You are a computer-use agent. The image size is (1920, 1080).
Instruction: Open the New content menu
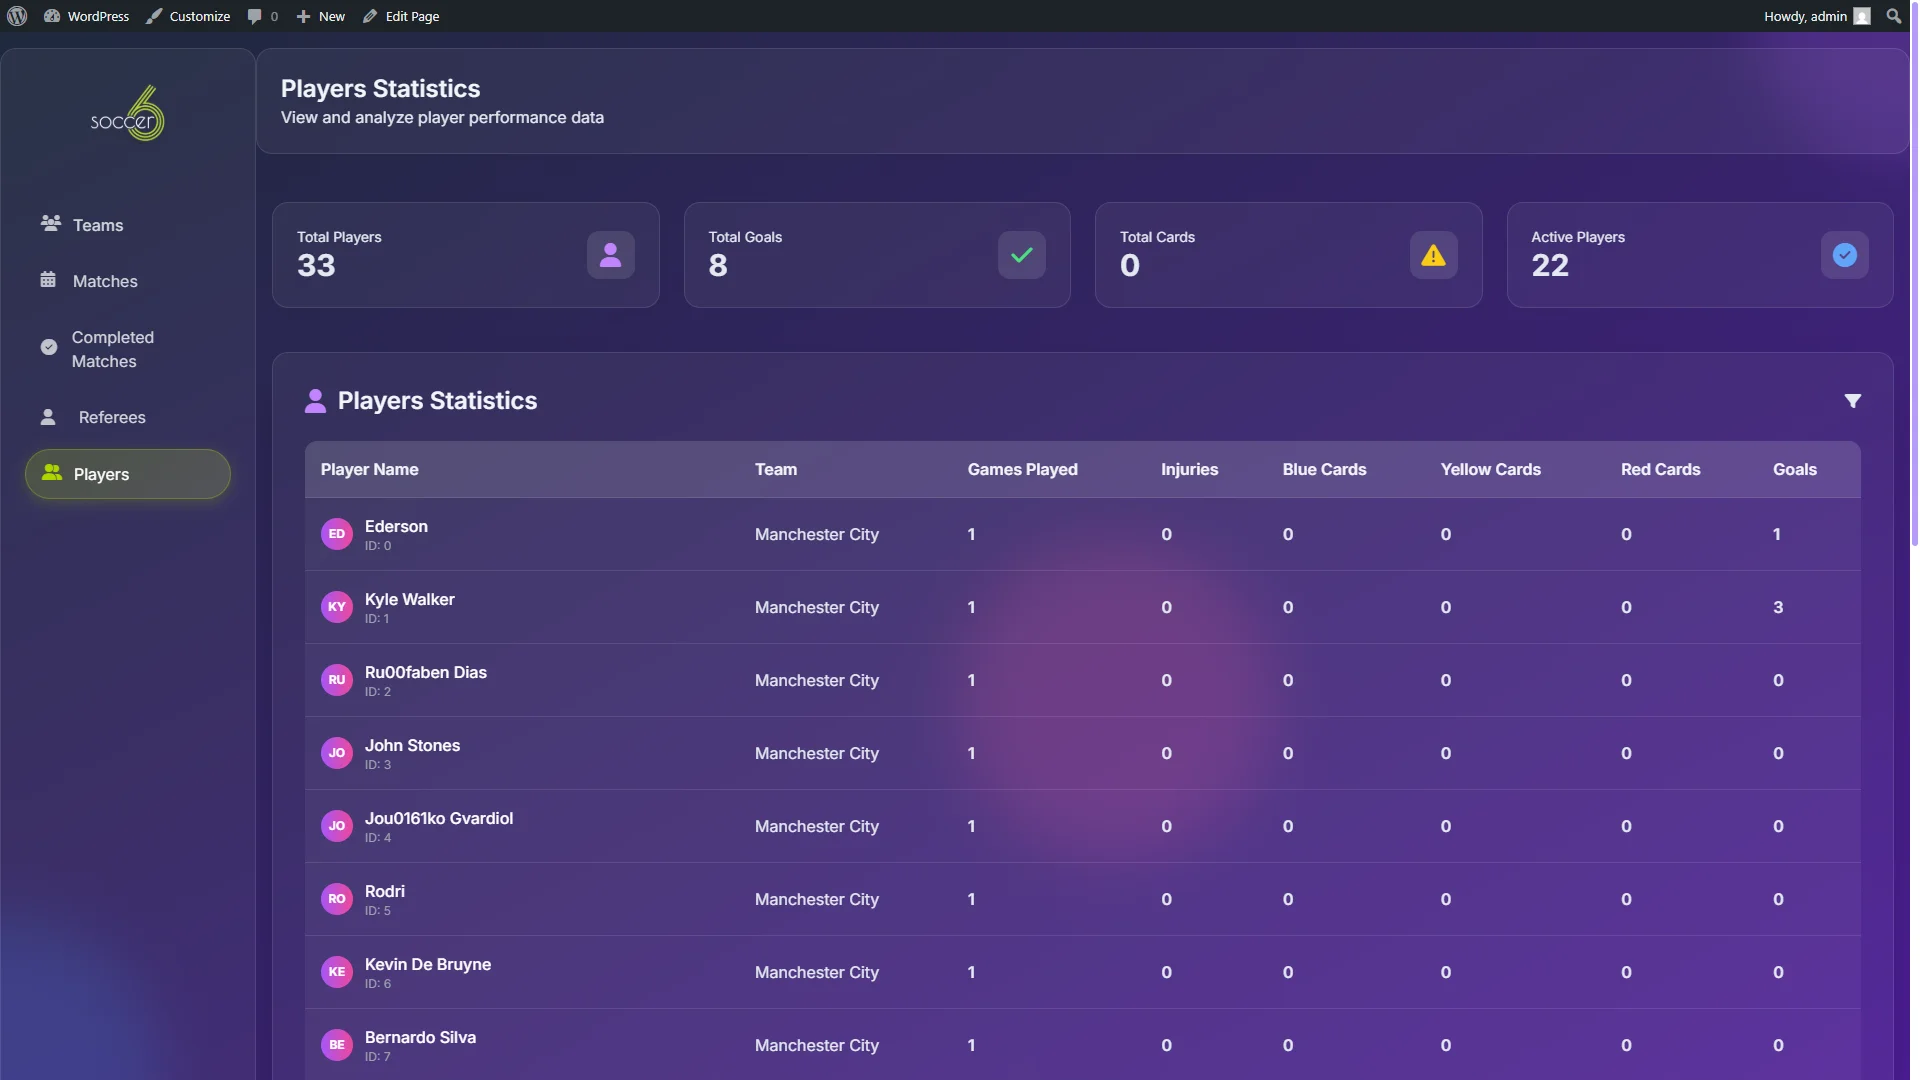point(321,16)
